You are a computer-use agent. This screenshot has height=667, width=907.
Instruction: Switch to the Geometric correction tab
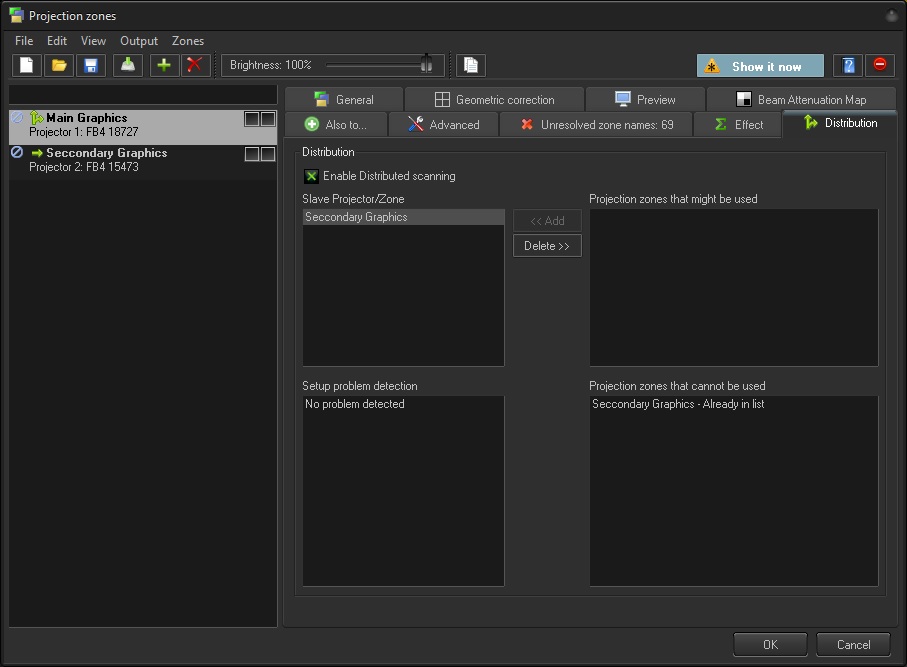[494, 100]
